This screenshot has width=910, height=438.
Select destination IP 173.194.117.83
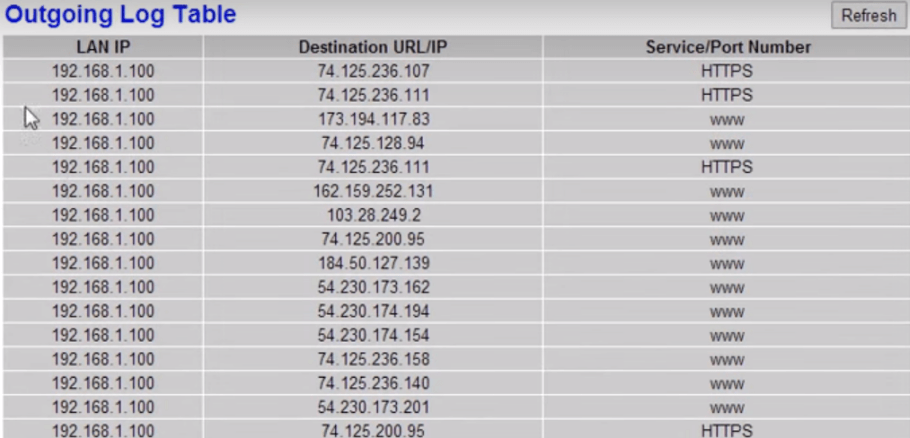point(373,120)
